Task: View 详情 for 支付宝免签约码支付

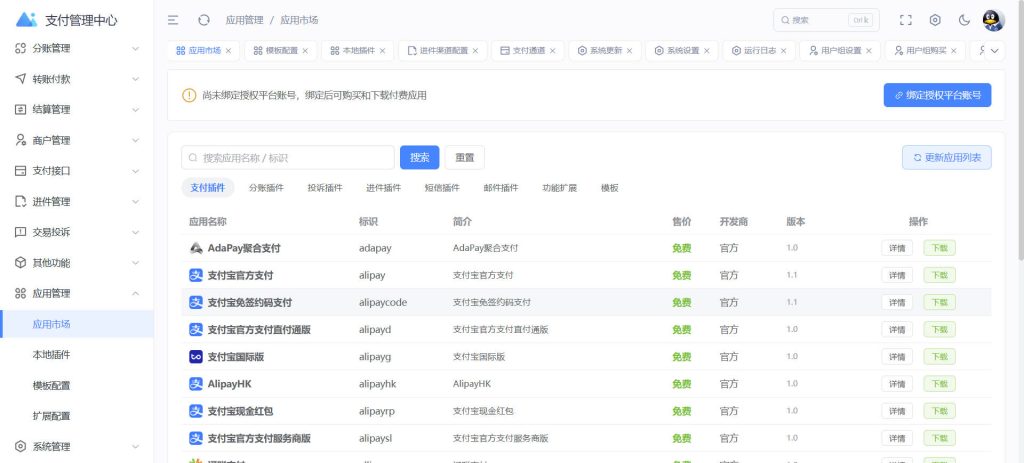Action: [897, 302]
